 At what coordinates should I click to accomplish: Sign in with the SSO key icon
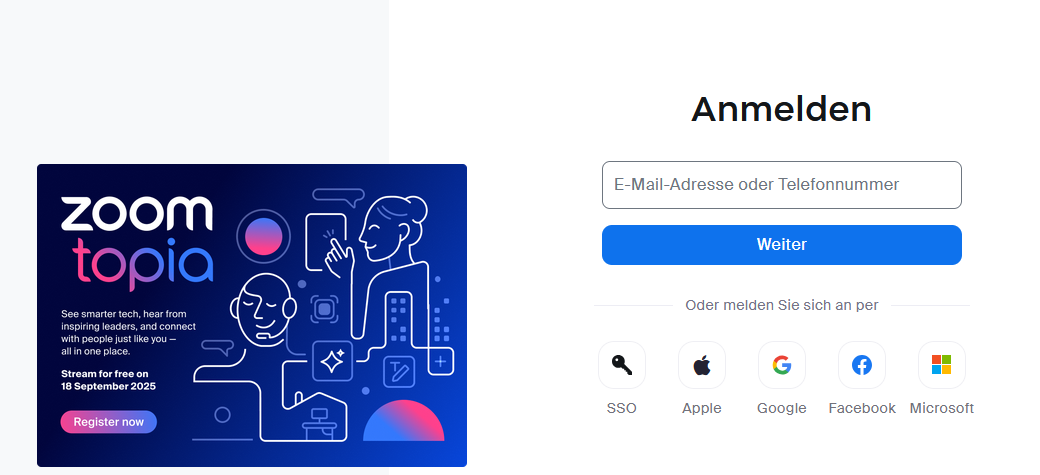[x=621, y=365]
